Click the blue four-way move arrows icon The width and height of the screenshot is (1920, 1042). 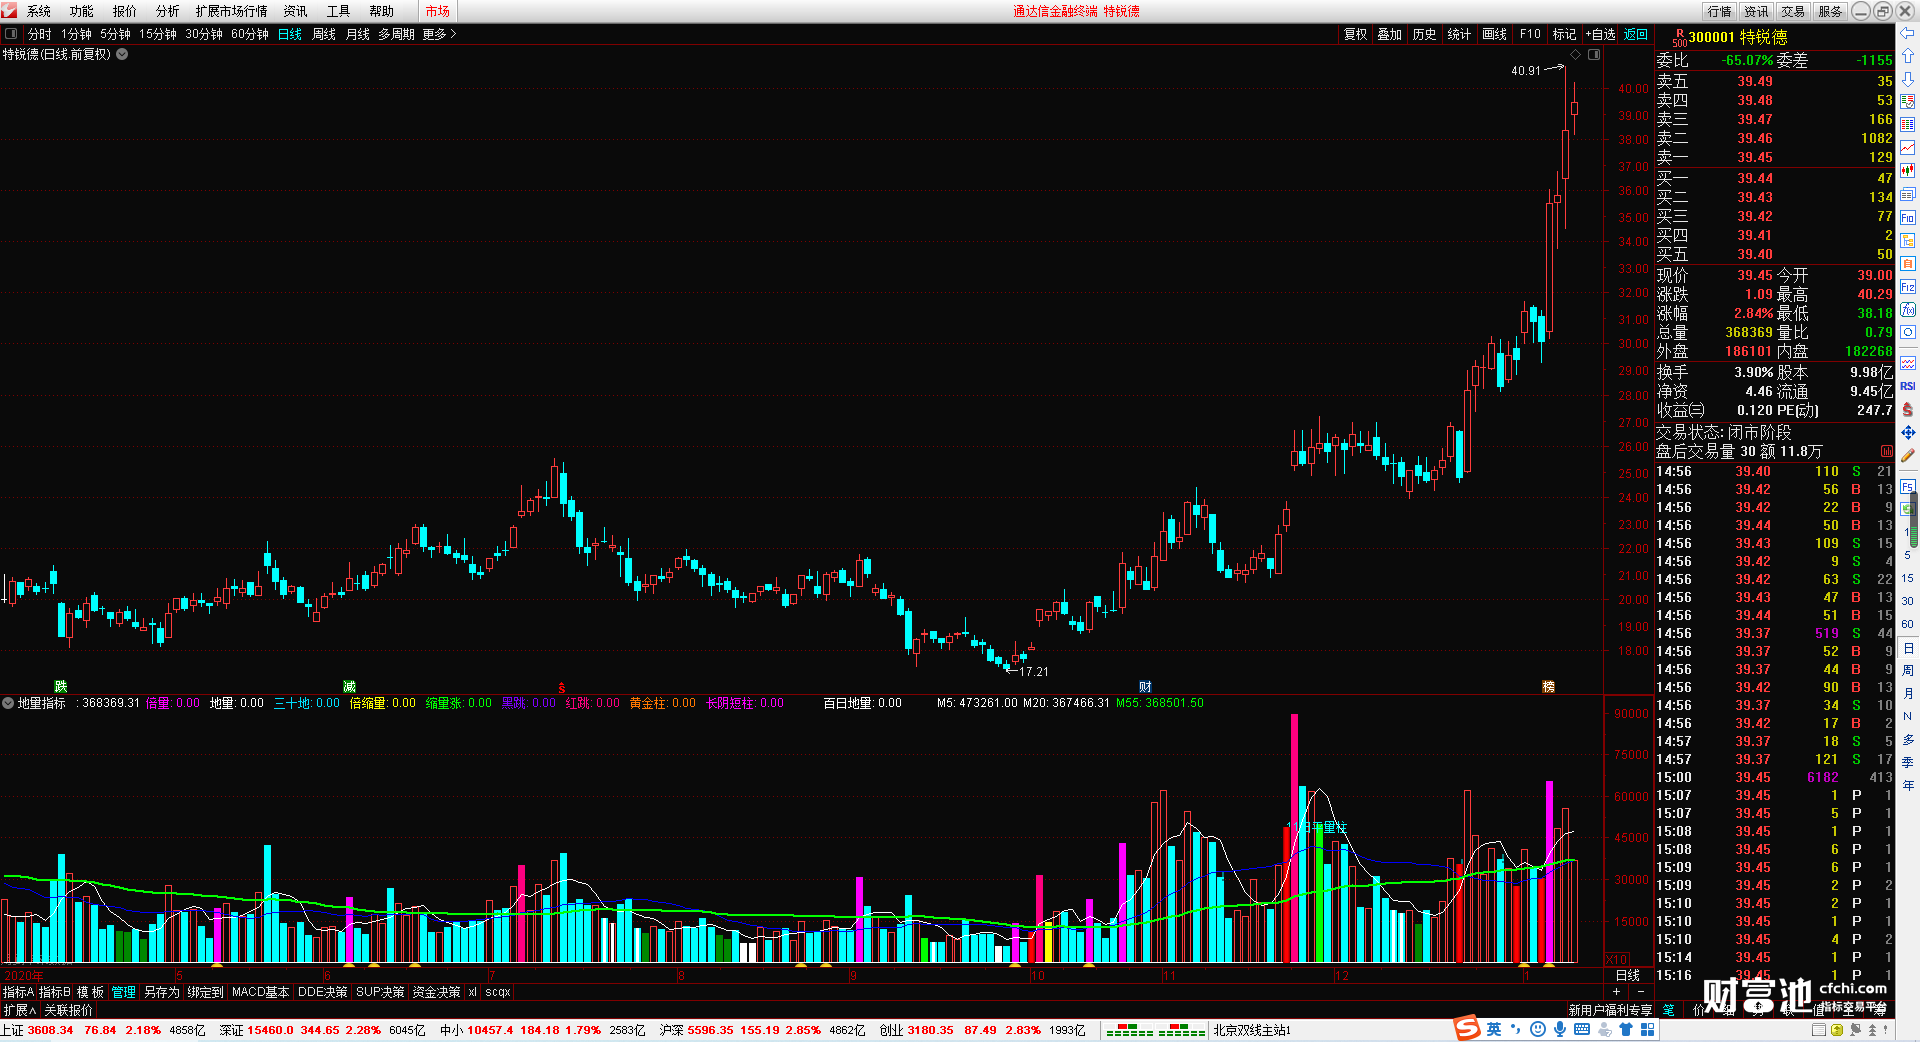point(1907,432)
